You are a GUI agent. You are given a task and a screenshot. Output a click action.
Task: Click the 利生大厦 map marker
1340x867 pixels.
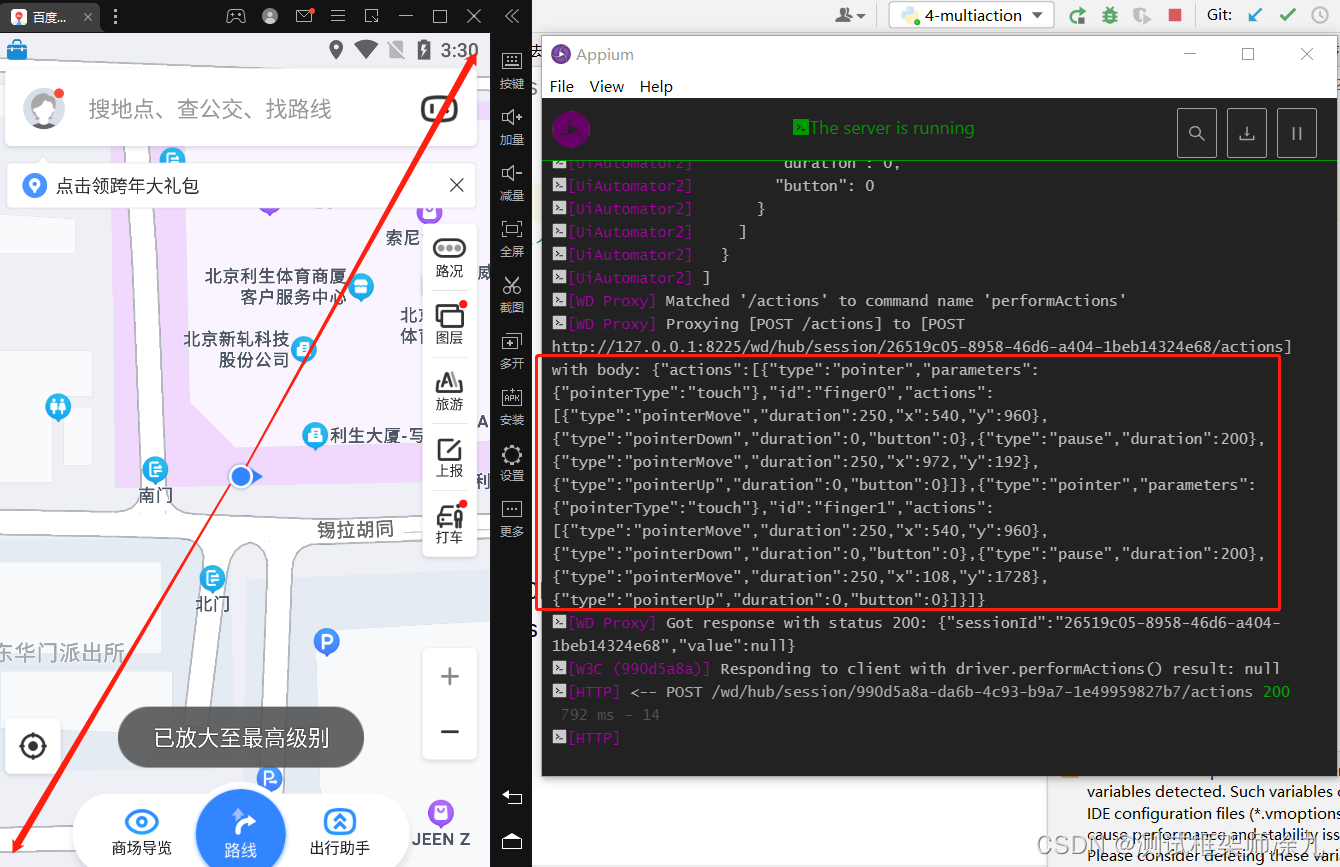point(315,435)
